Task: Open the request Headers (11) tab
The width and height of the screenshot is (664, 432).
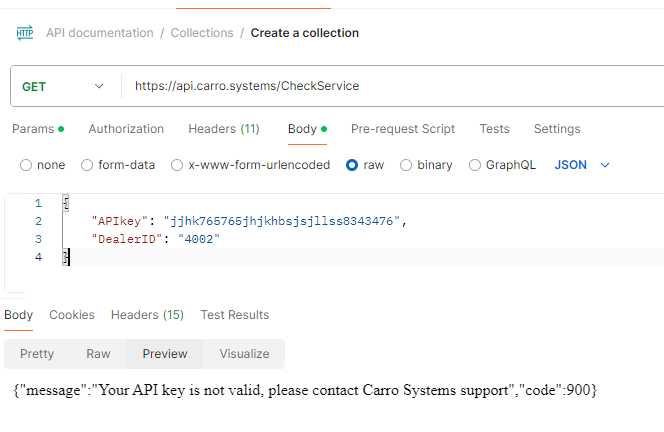Action: pos(223,129)
